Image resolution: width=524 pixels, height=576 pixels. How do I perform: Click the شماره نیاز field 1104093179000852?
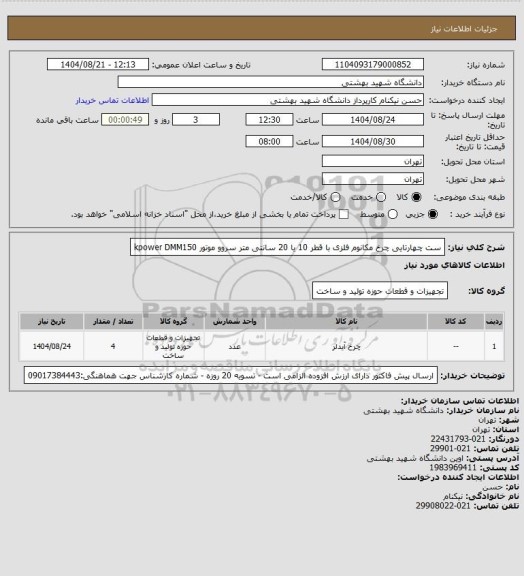point(373,64)
